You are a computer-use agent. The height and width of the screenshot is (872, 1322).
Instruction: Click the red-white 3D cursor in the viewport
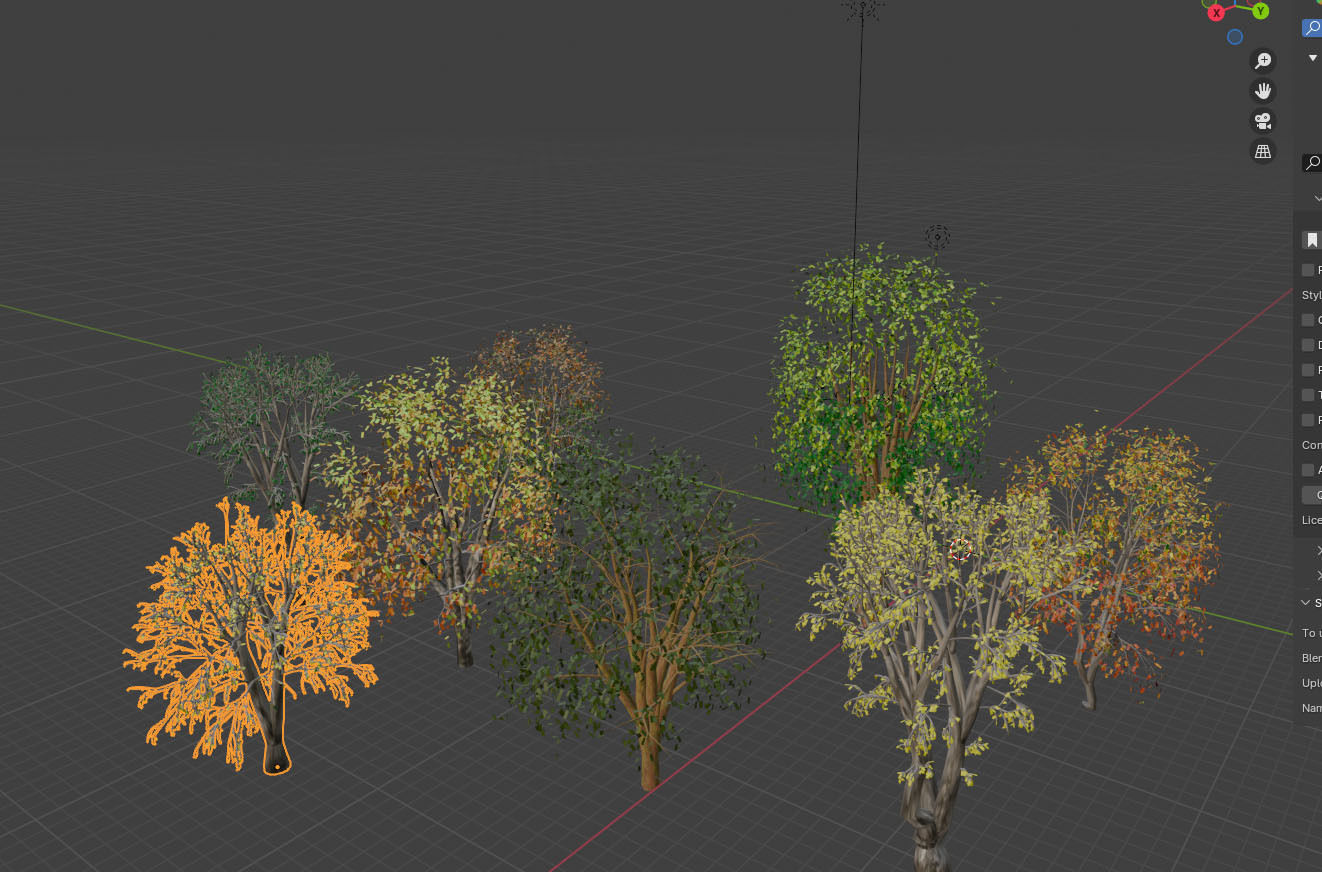click(x=960, y=549)
